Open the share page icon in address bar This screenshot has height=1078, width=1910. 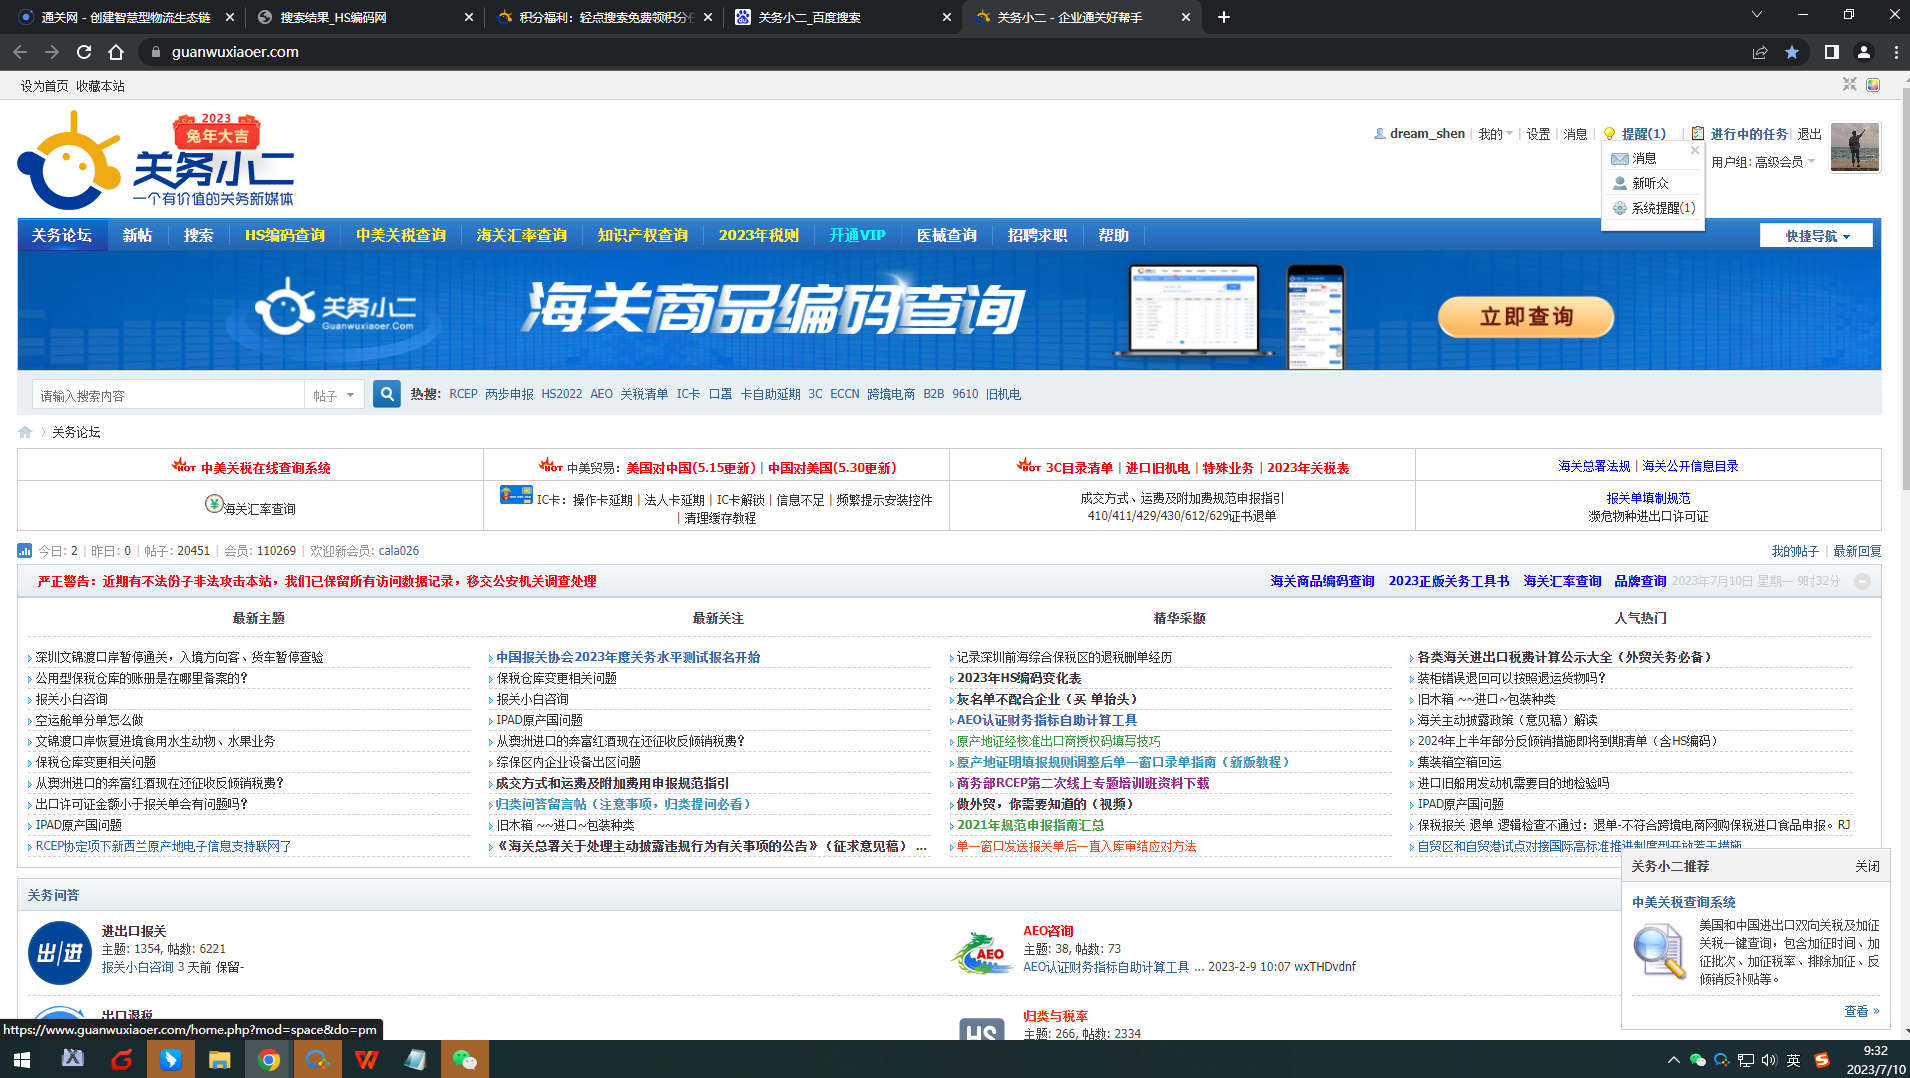point(1760,52)
